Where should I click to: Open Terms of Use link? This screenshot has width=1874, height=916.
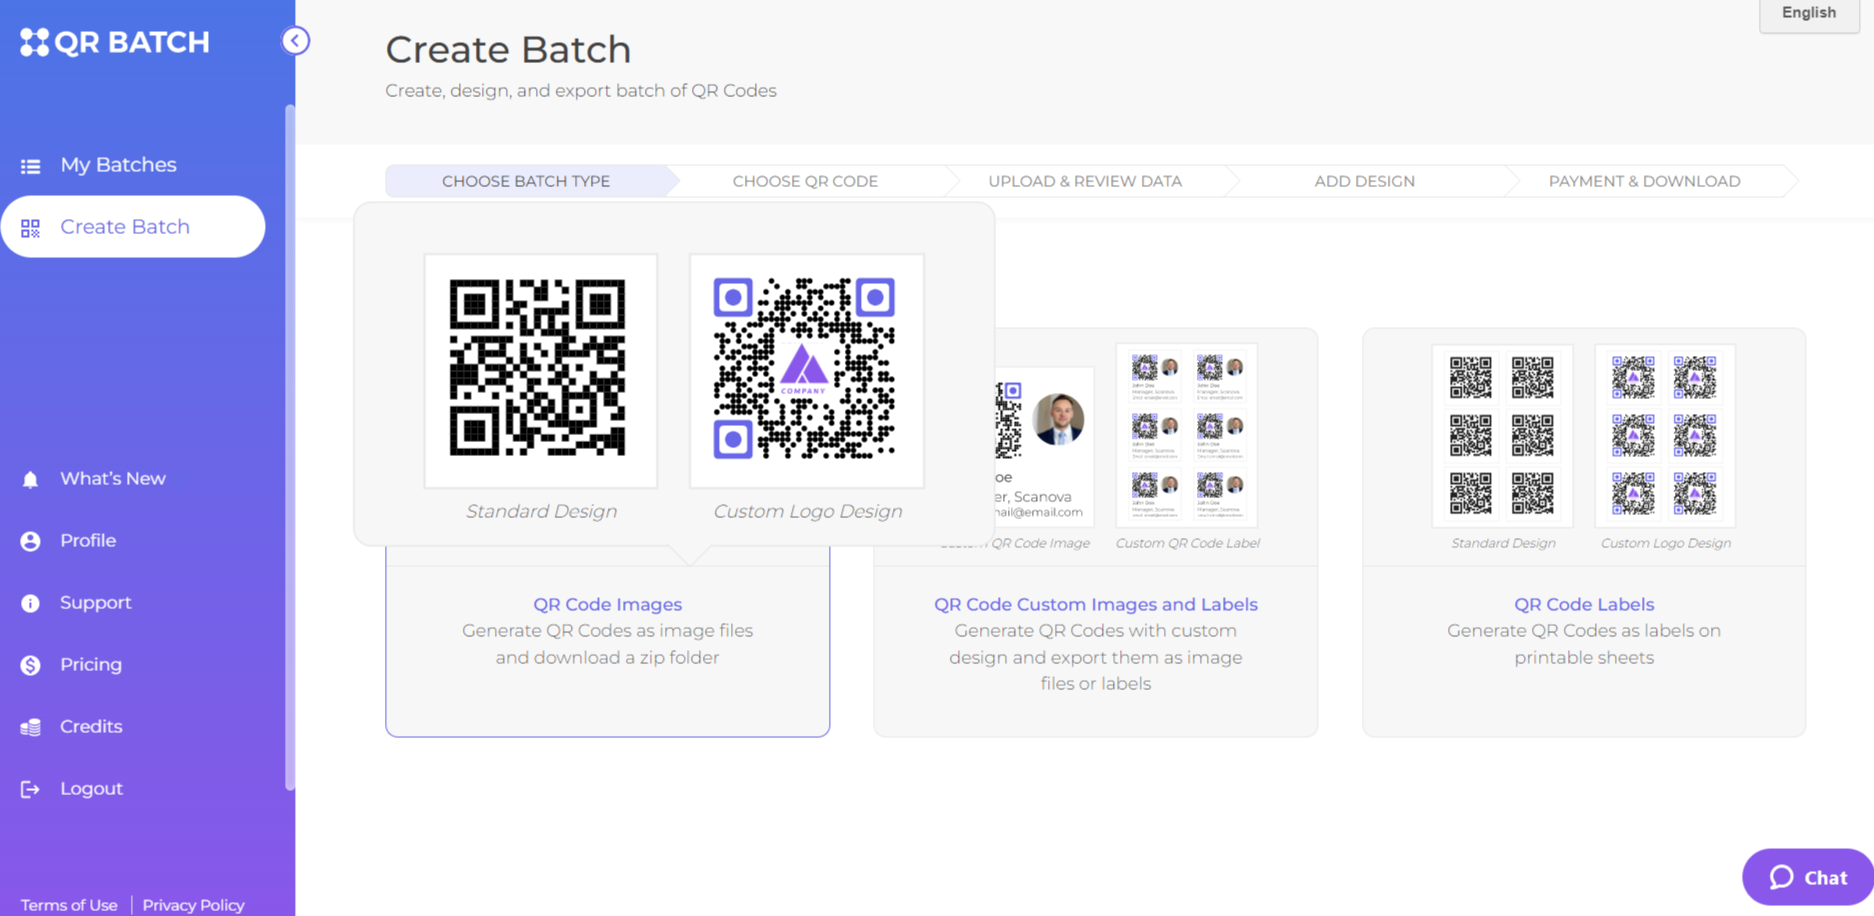pyautogui.click(x=69, y=905)
